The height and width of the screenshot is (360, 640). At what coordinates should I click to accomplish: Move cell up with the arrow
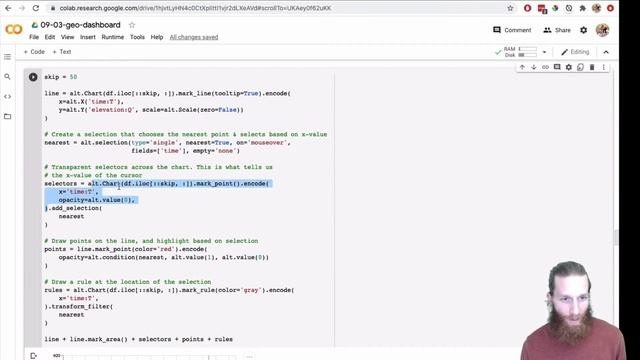click(522, 67)
